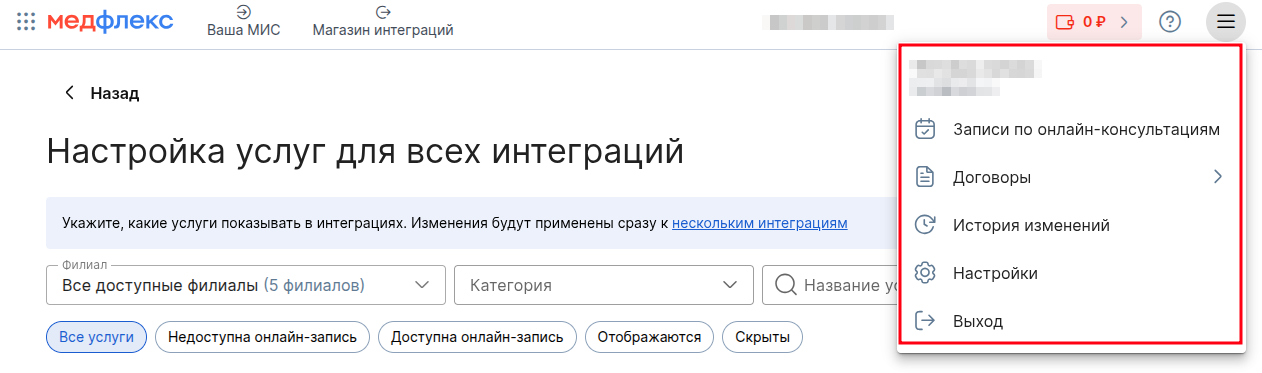This screenshot has width=1262, height=373.
Task: Toggle the Скрыты filter chip
Action: coord(762,337)
